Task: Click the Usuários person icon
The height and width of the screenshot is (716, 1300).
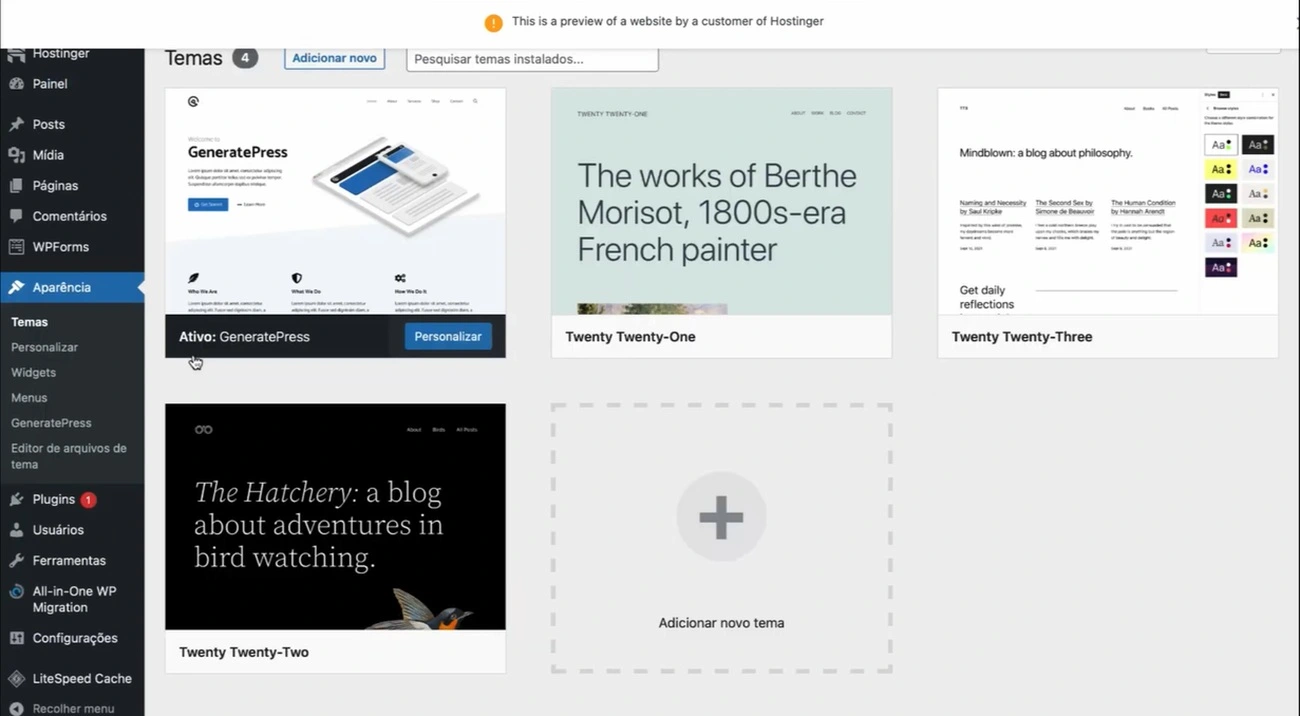Action: point(16,530)
